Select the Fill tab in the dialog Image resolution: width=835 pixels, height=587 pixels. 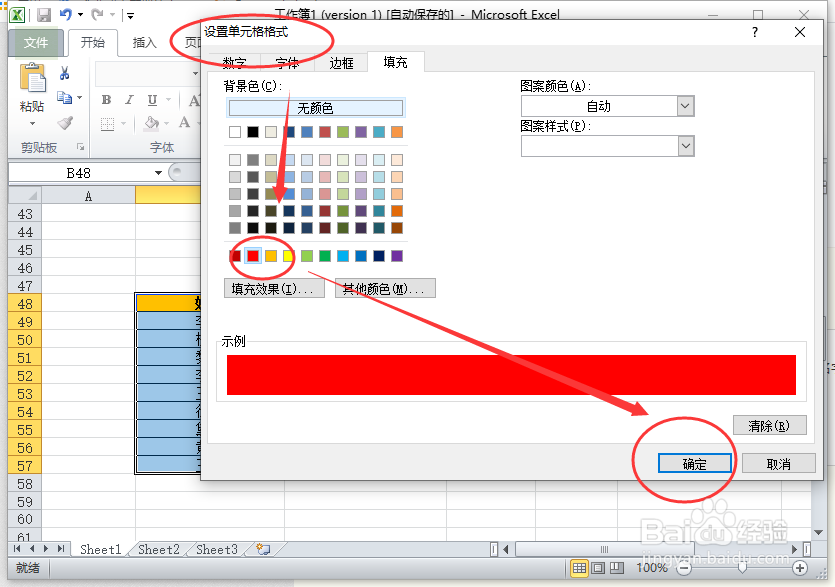(x=395, y=62)
